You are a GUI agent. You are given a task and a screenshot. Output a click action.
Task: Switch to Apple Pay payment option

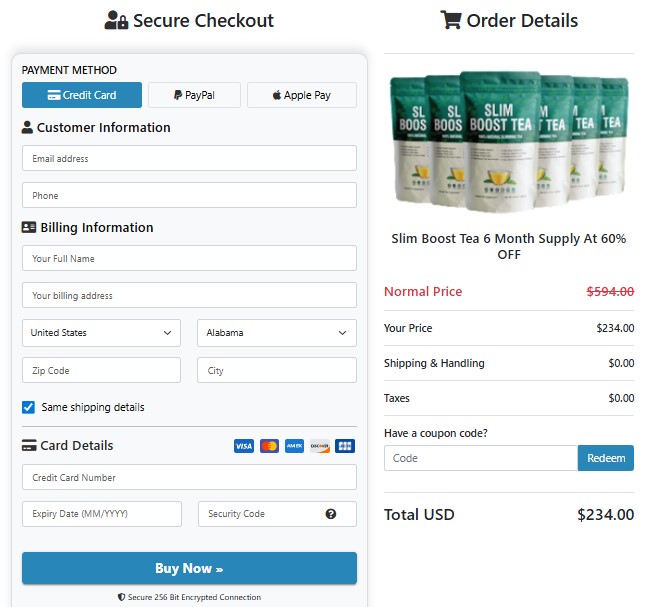(302, 95)
